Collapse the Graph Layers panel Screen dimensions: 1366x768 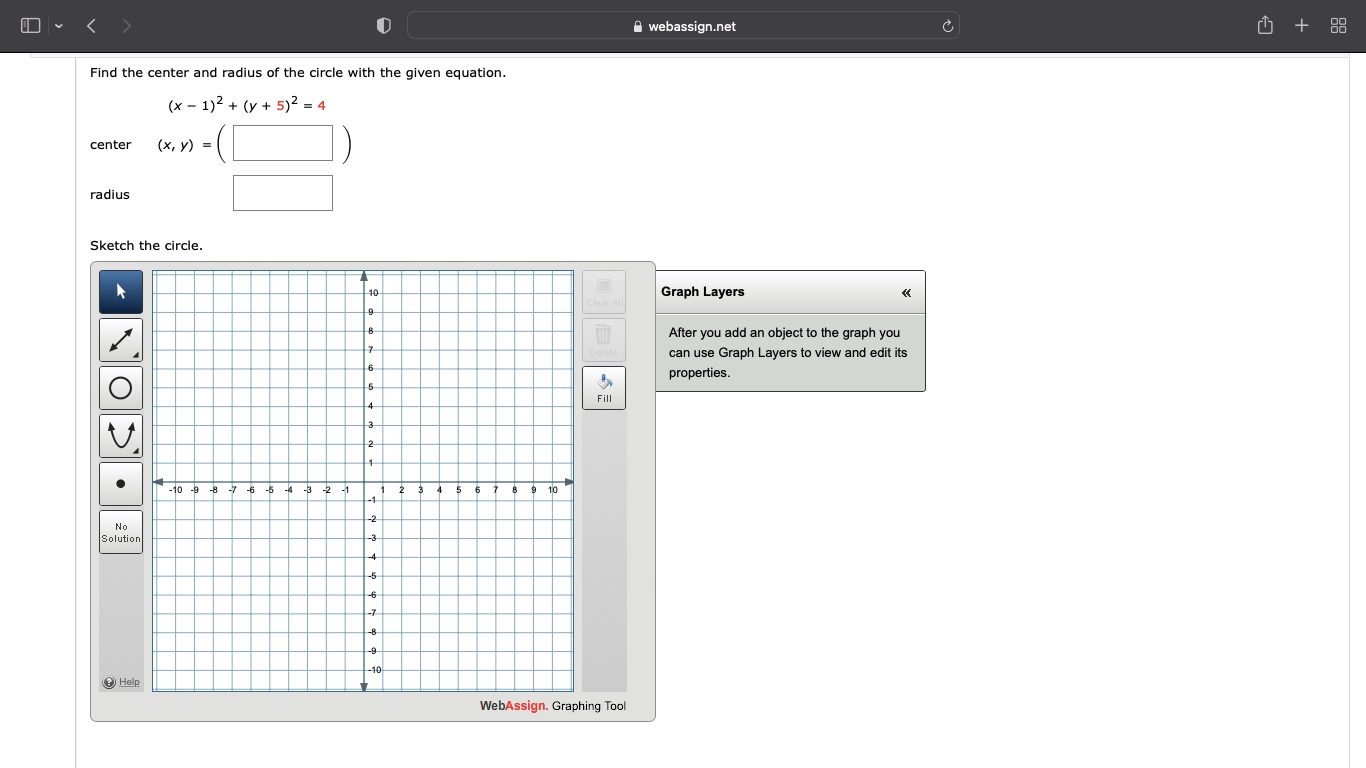coord(906,292)
